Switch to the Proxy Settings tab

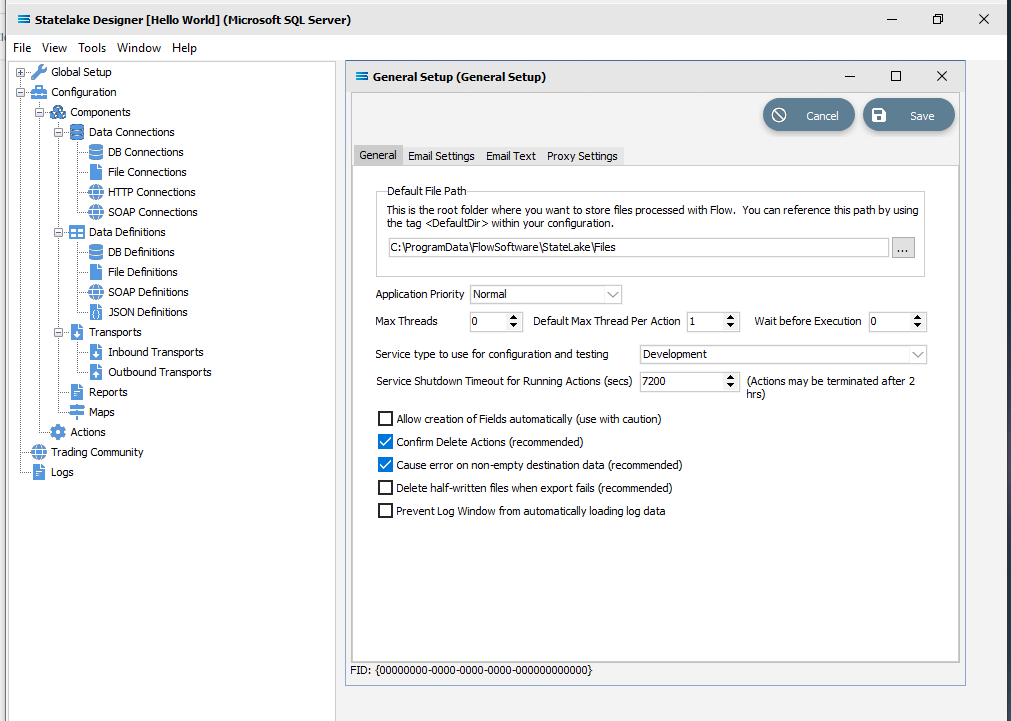(582, 156)
